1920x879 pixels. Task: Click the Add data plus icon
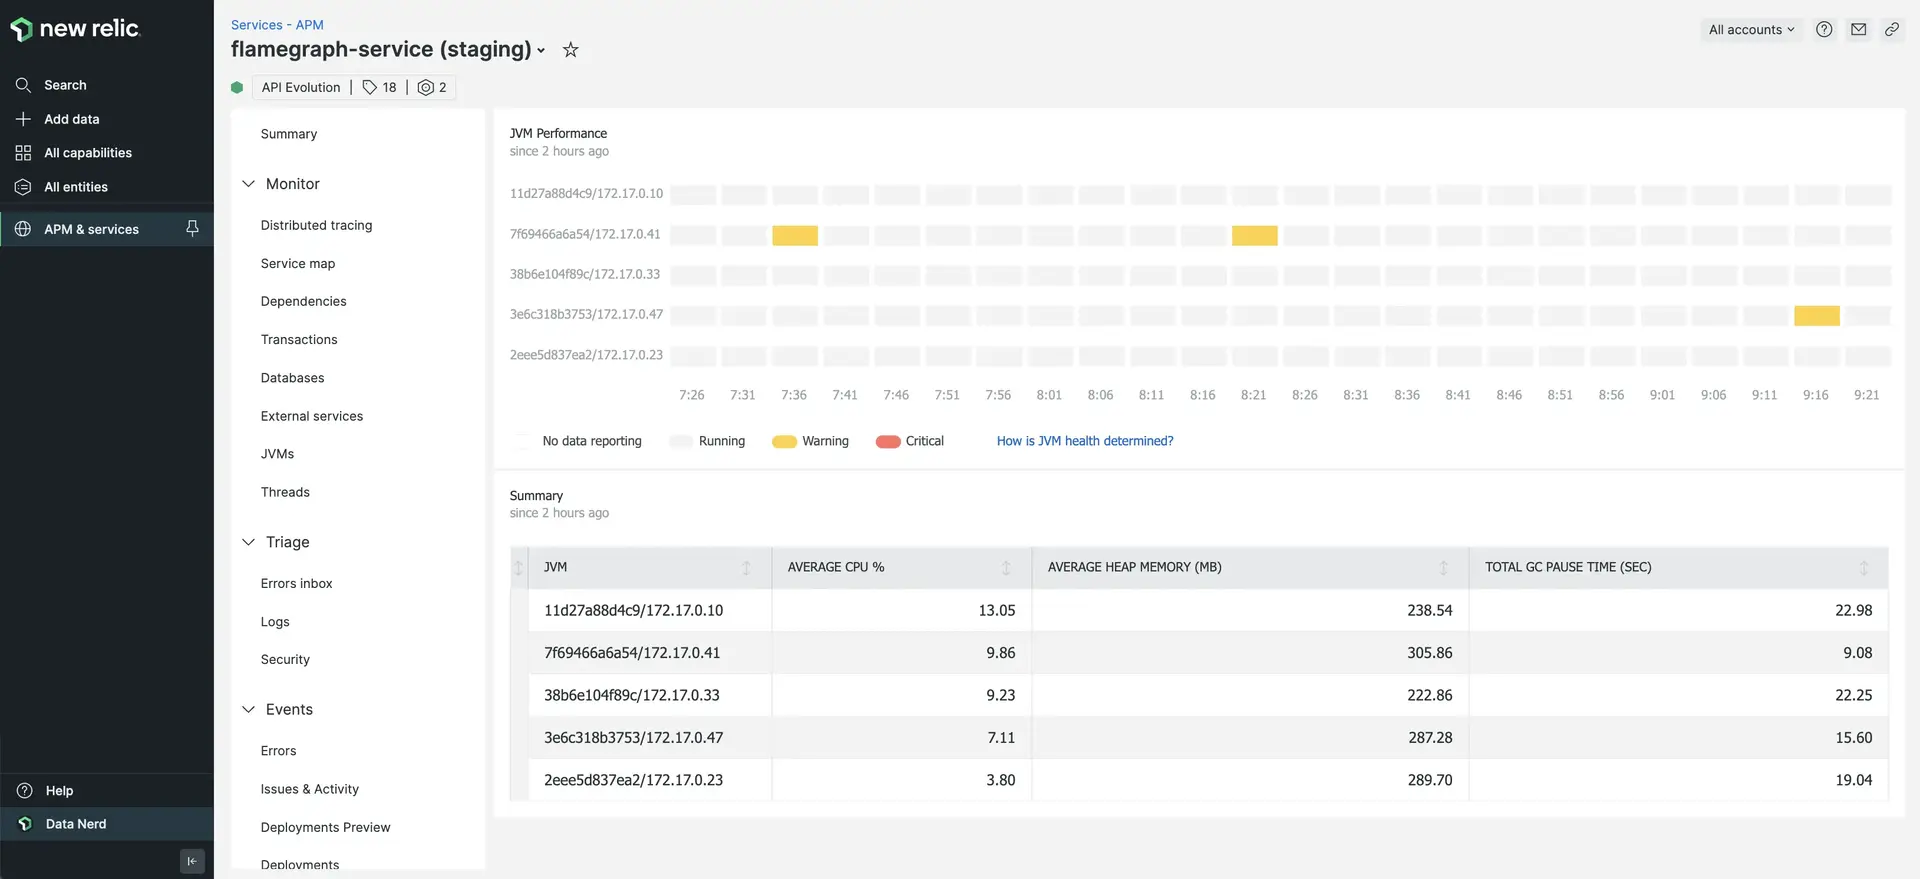pyautogui.click(x=23, y=119)
